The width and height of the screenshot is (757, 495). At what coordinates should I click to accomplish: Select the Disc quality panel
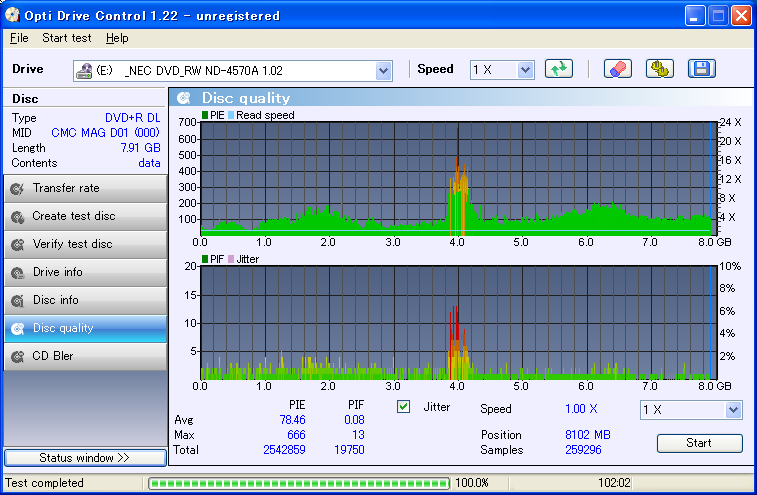coord(85,328)
